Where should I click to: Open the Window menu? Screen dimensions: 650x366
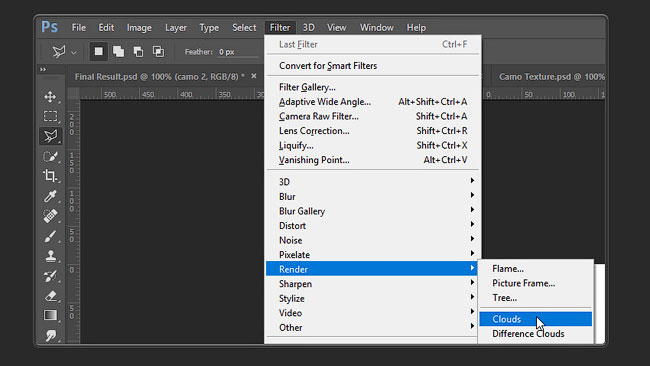coord(376,27)
